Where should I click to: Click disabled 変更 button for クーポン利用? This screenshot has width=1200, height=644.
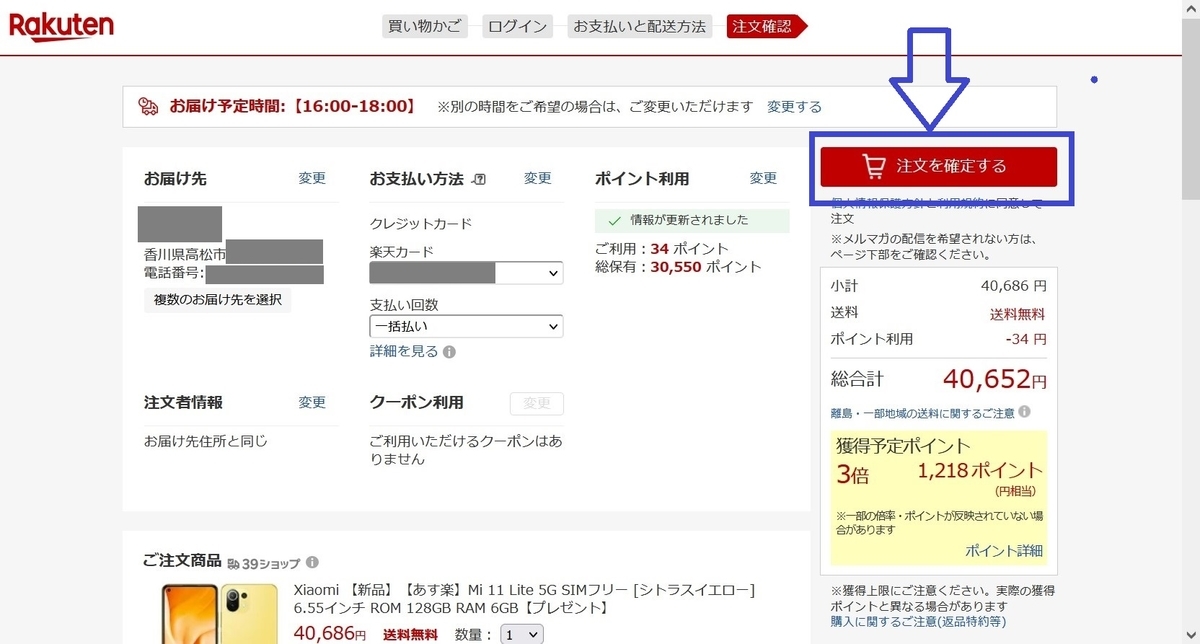pos(537,403)
